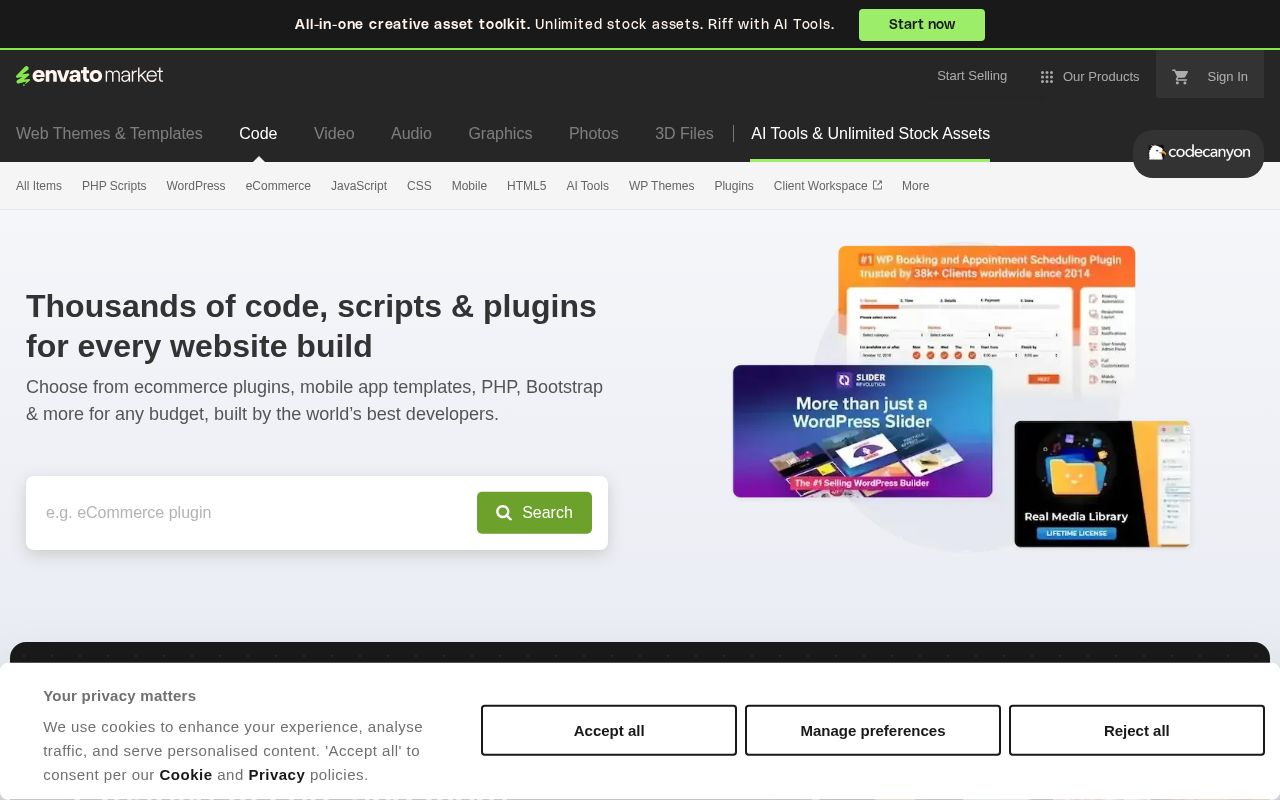
Task: Click the CodeCanyon badge logo
Action: coord(1198,153)
